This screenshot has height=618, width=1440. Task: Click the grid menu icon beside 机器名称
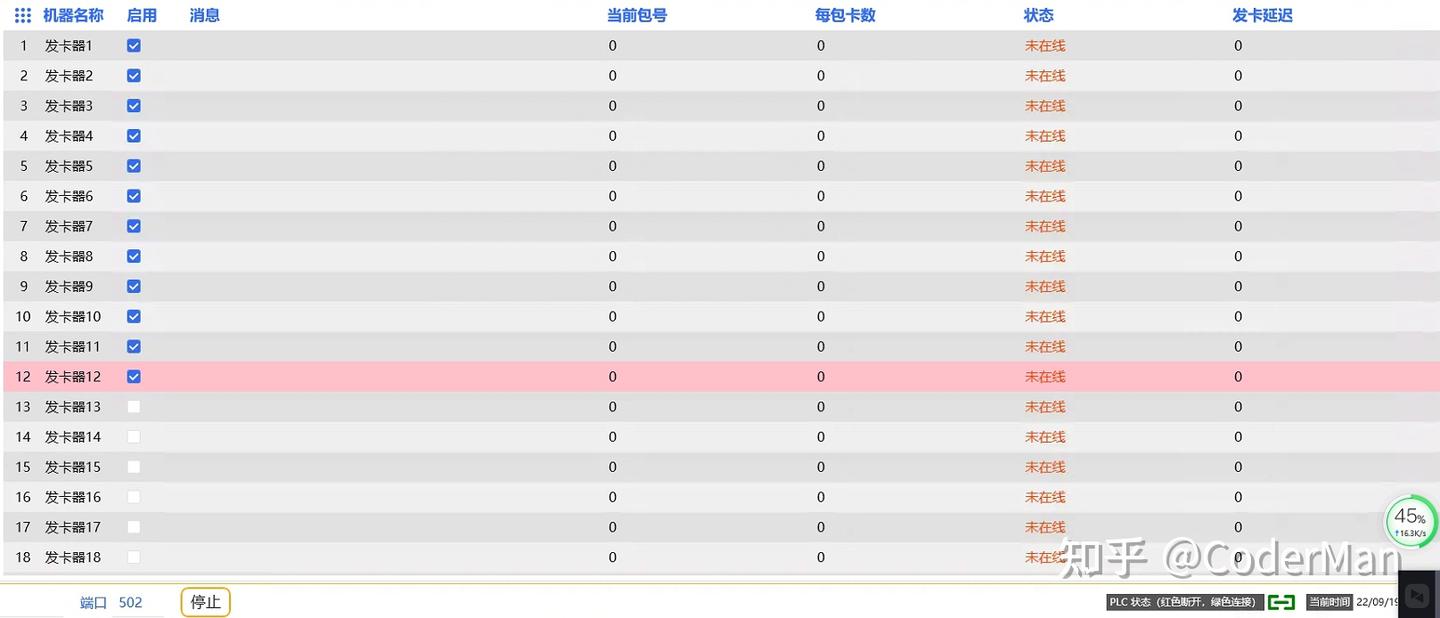coord(23,16)
